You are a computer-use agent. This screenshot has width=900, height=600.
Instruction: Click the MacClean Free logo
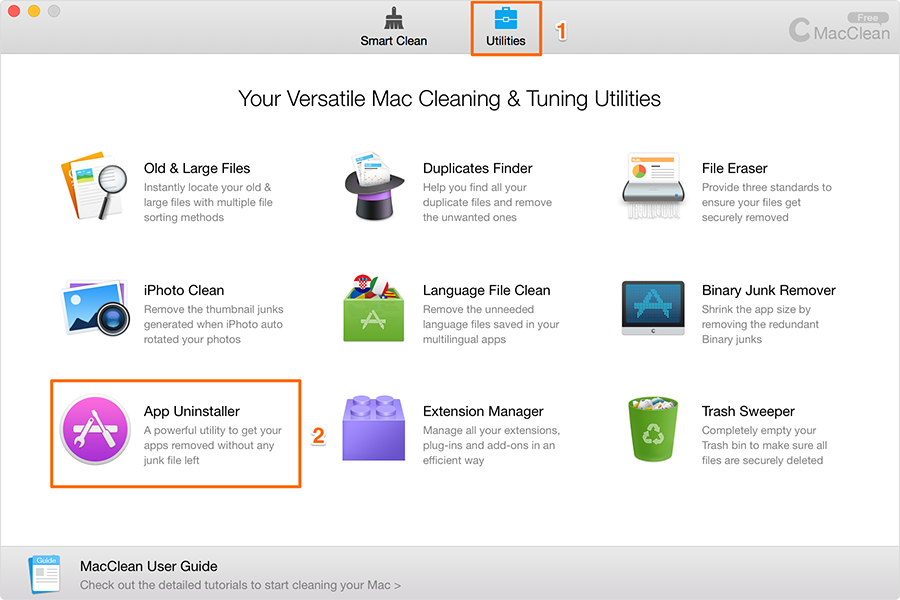[x=839, y=28]
